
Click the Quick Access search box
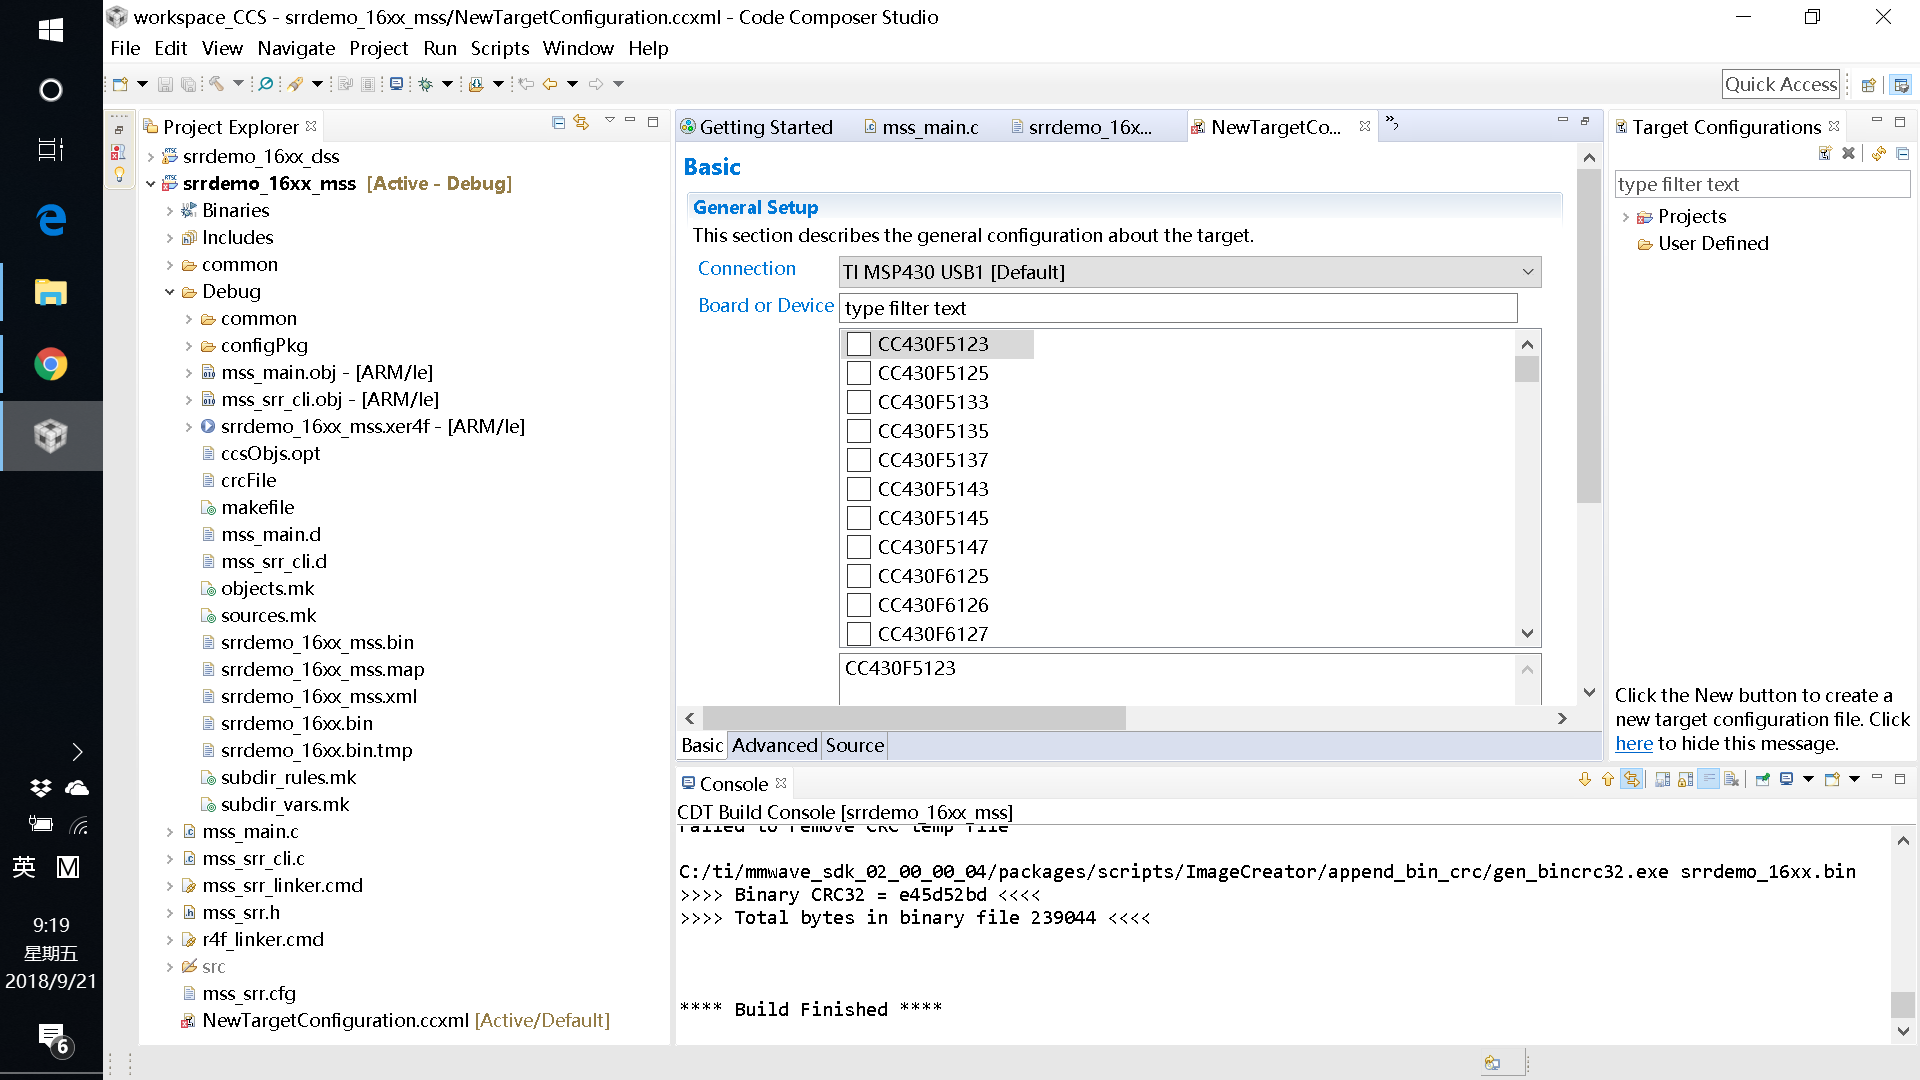[x=1781, y=85]
